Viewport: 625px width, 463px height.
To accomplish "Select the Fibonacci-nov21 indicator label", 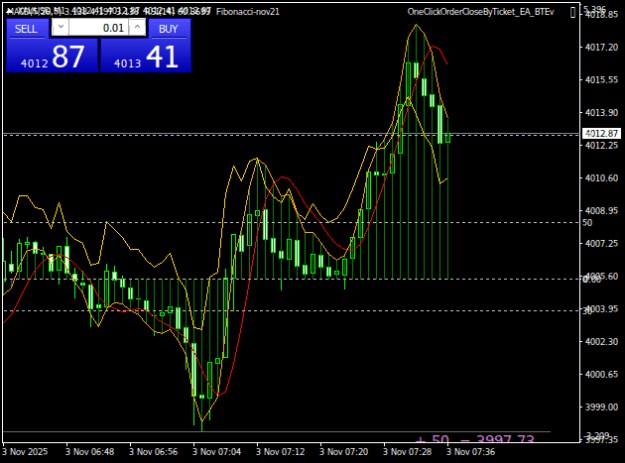I will click(x=248, y=12).
